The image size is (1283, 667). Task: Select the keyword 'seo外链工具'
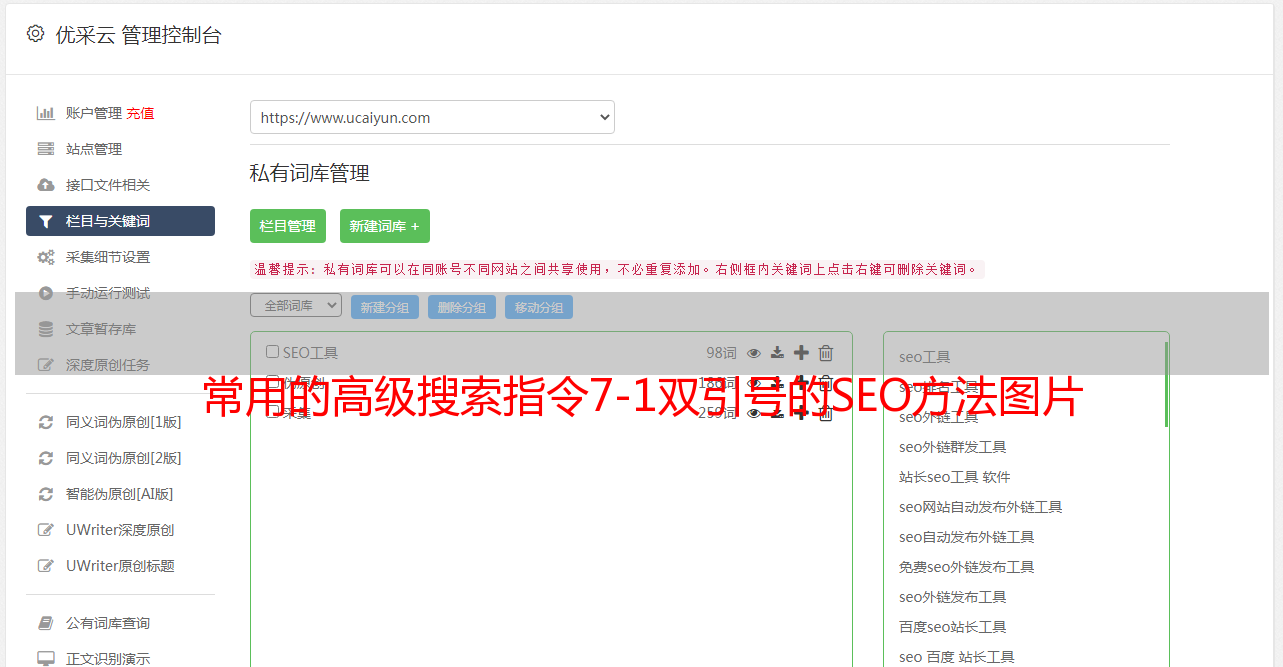click(x=939, y=417)
